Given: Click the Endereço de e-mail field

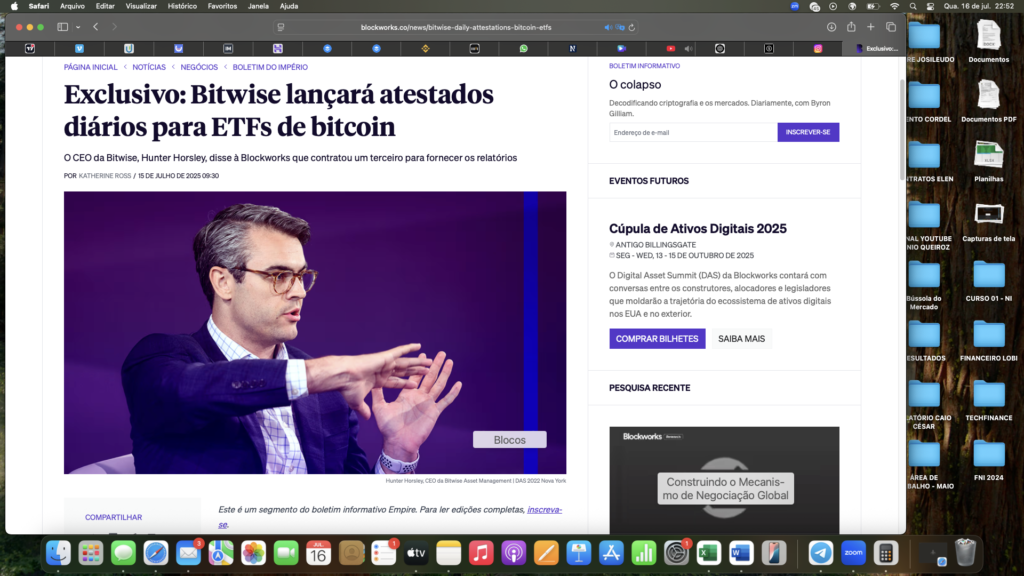Looking at the screenshot, I should [693, 133].
